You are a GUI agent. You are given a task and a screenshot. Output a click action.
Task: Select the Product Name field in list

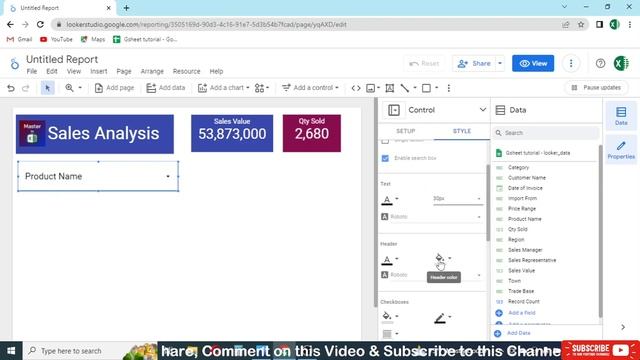pyautogui.click(x=524, y=219)
